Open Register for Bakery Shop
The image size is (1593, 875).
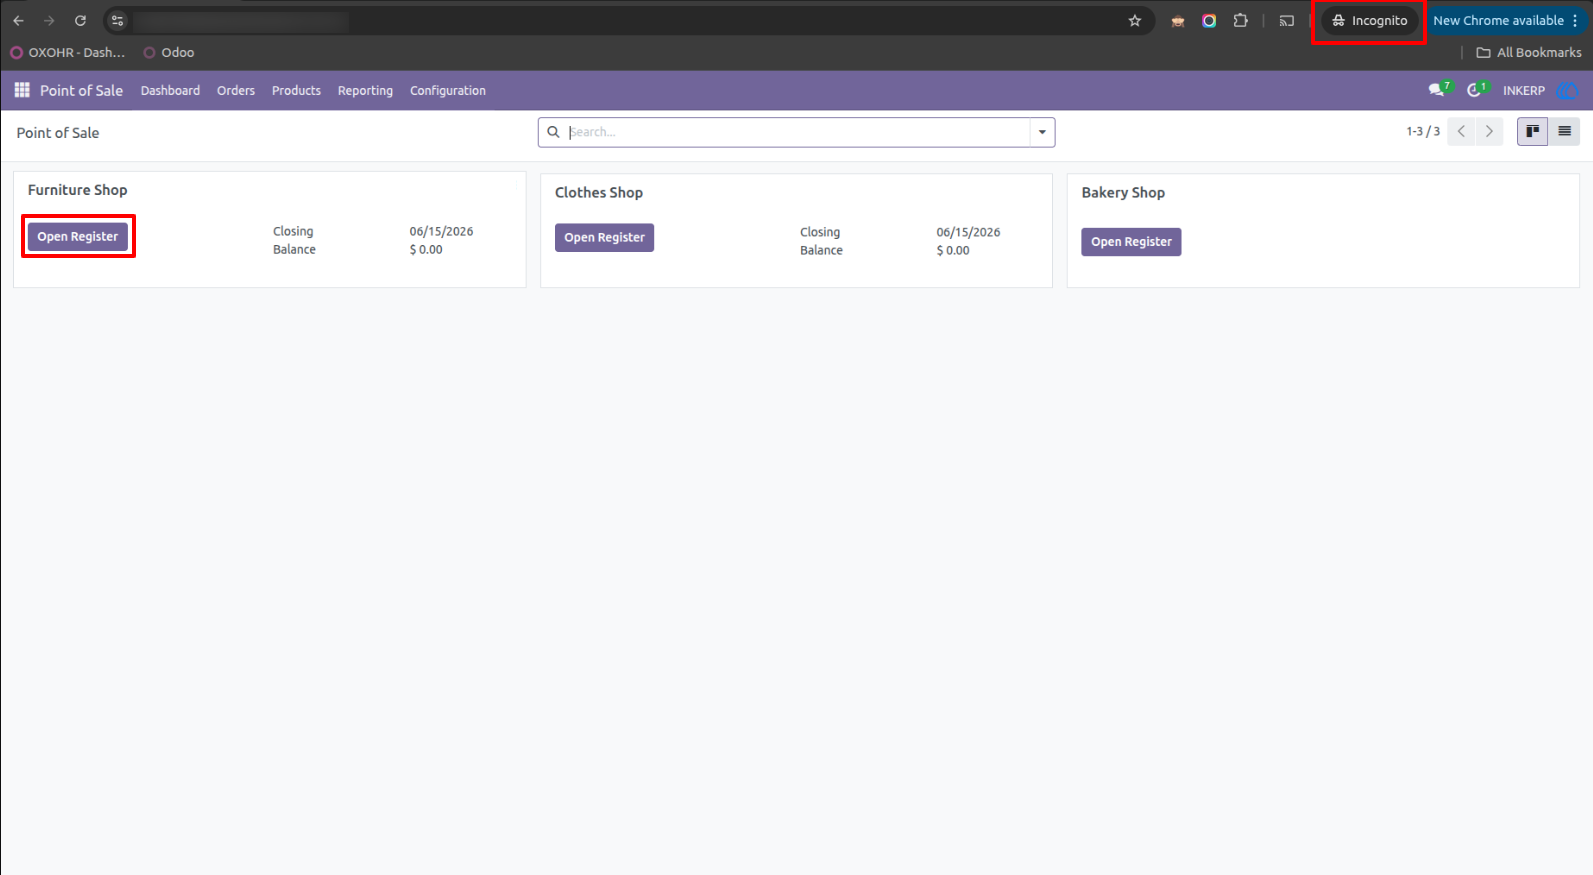pyautogui.click(x=1131, y=242)
